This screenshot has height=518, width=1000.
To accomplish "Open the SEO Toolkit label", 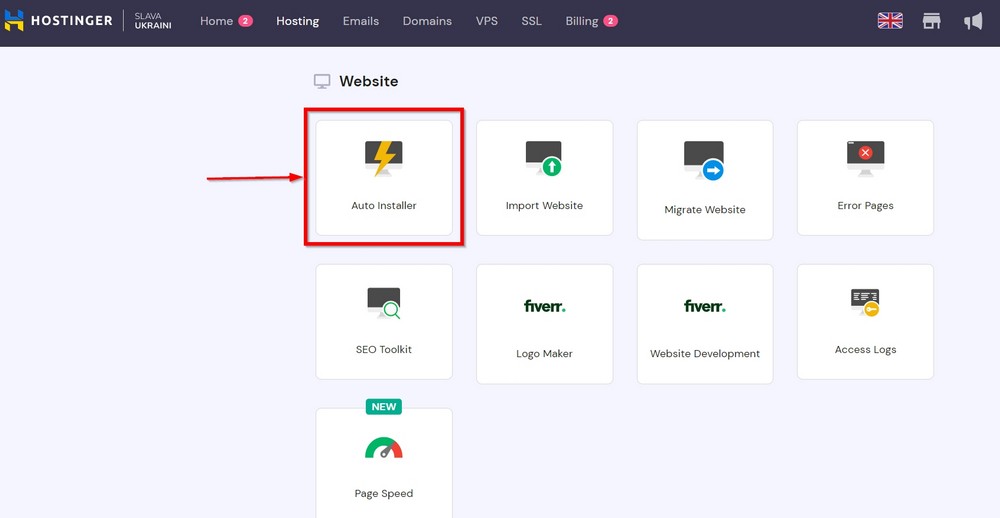I will click(x=384, y=350).
